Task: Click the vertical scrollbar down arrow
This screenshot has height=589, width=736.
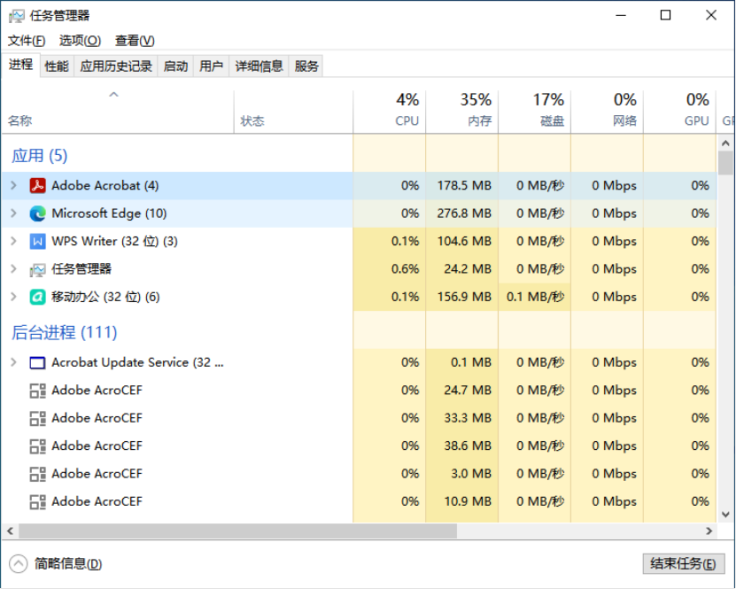Action: [726, 515]
